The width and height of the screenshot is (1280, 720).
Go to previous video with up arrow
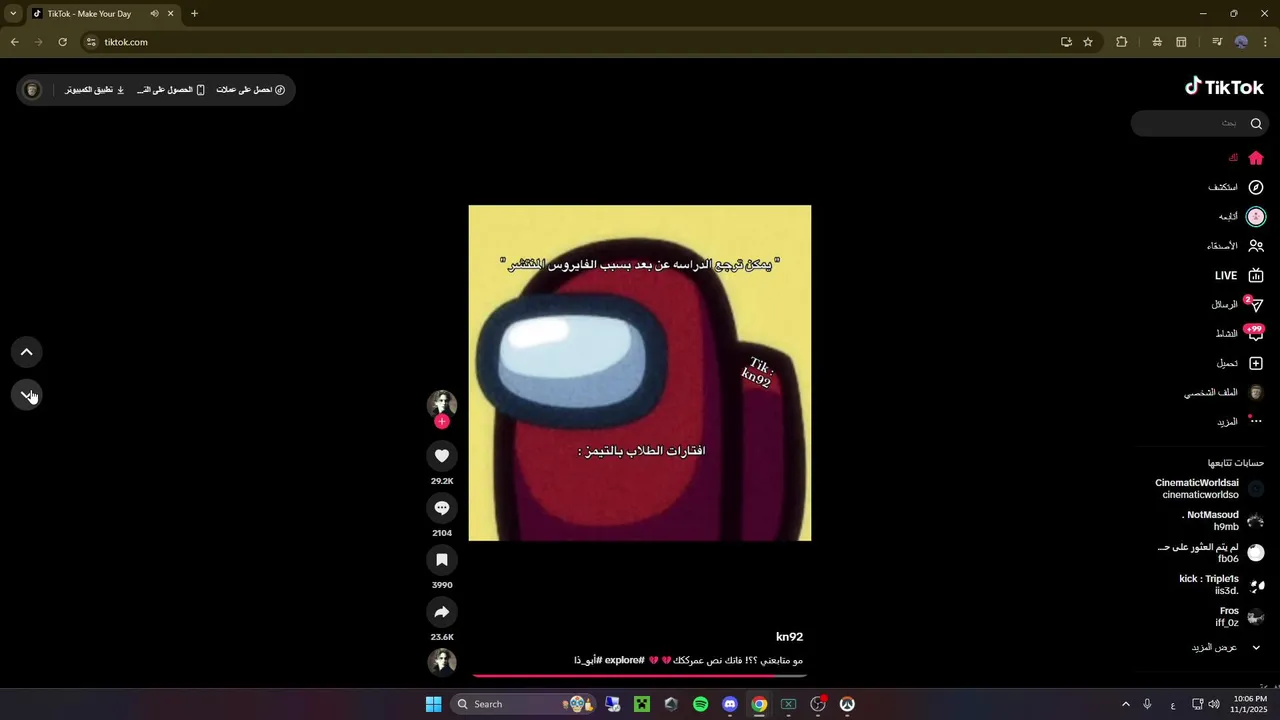(27, 352)
